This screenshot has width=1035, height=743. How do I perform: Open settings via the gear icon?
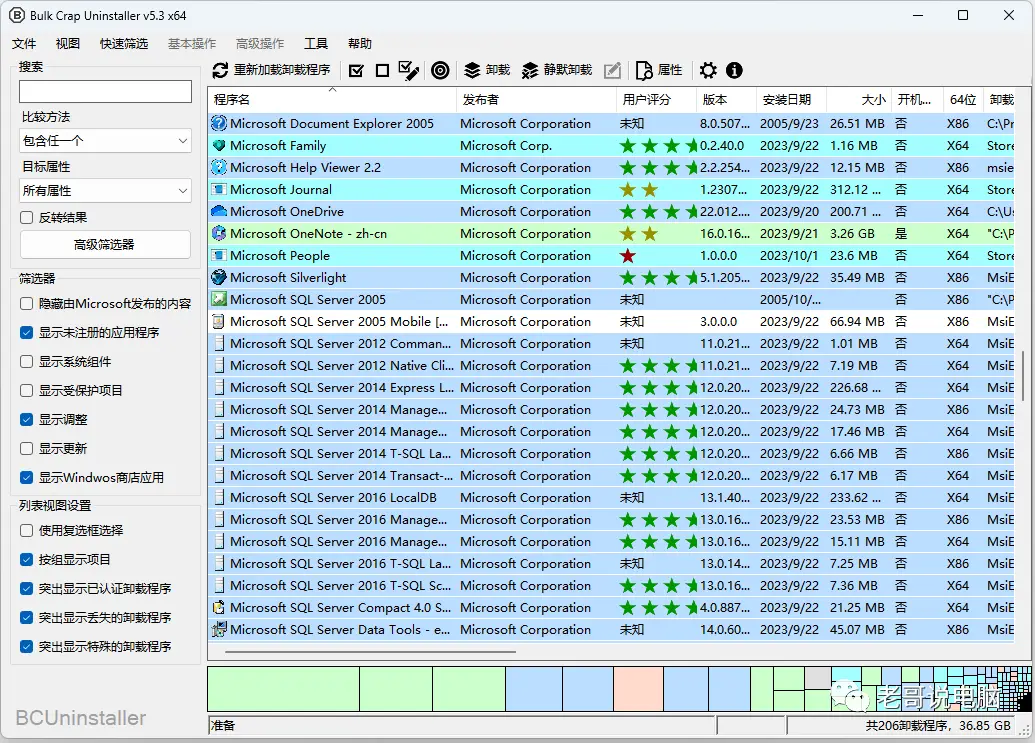(x=708, y=70)
